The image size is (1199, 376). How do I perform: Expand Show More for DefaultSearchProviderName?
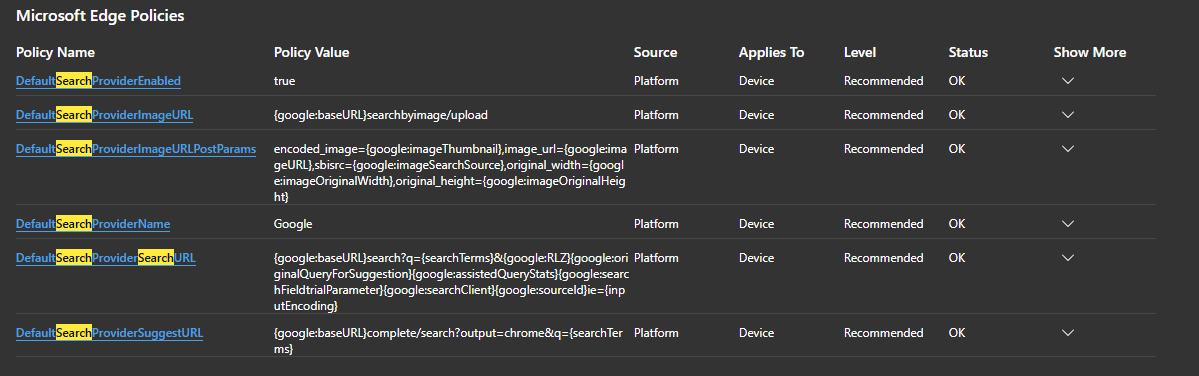[1068, 224]
